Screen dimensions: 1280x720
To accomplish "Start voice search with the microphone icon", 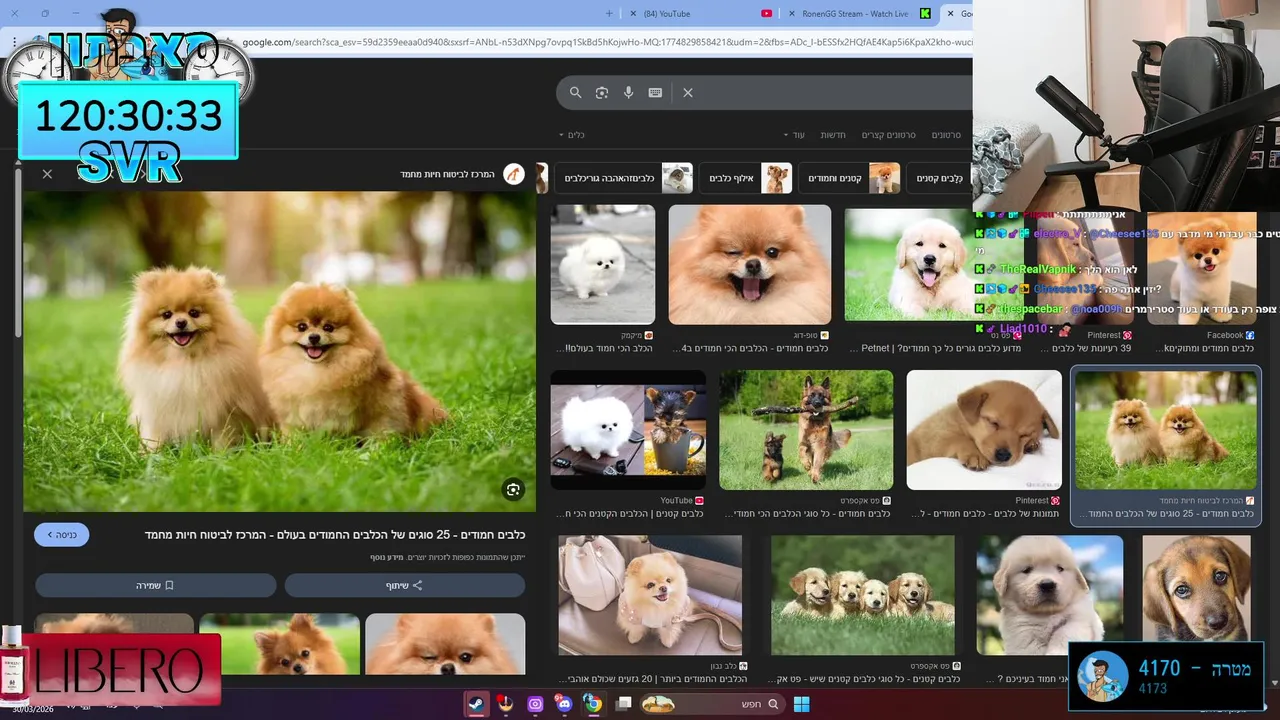I will pos(629,92).
